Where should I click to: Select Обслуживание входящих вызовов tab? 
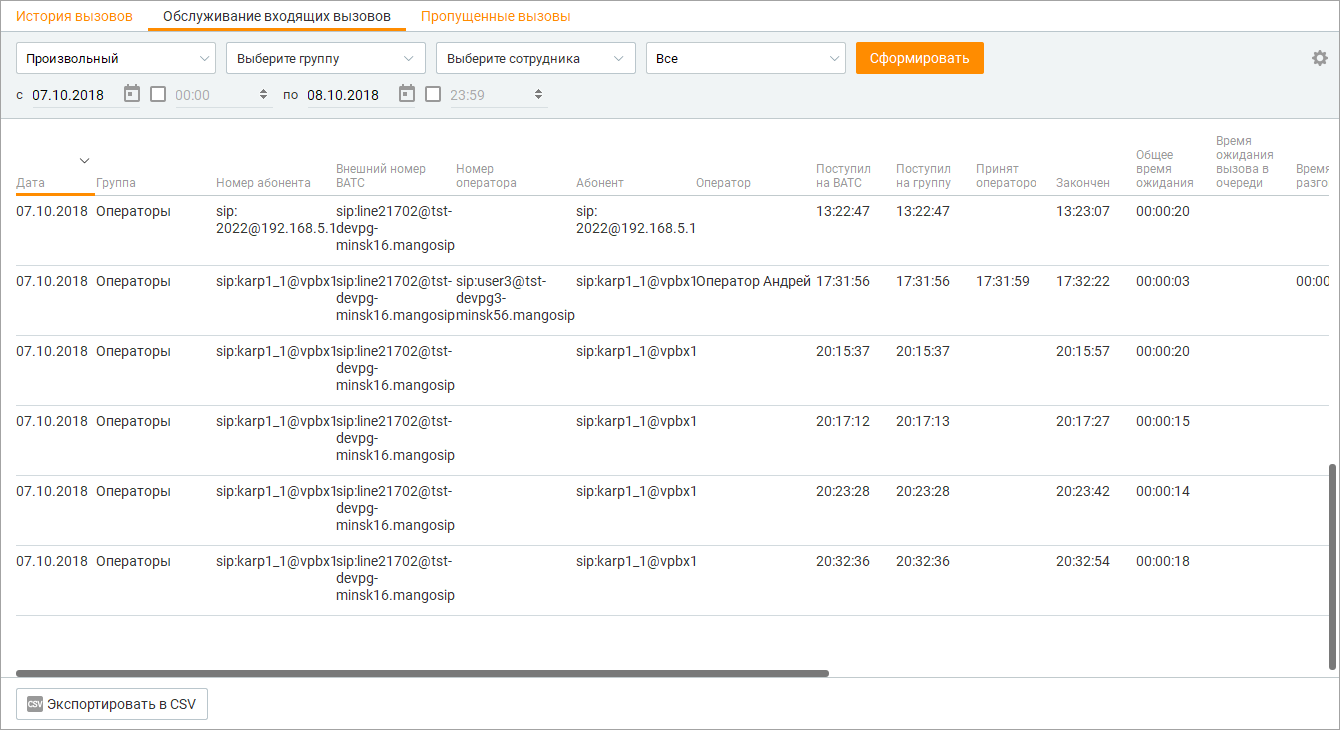[x=277, y=16]
